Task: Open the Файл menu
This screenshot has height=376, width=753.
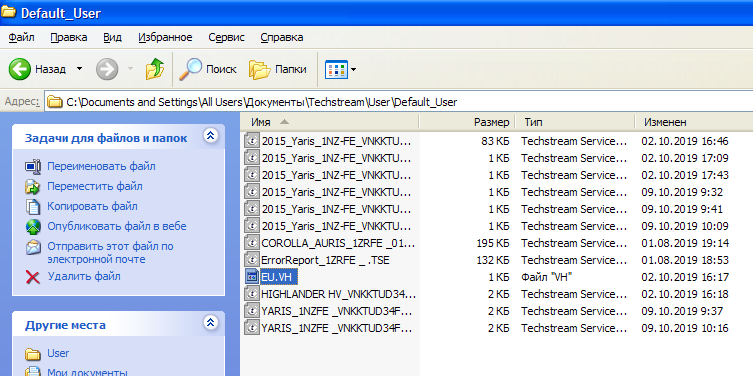Action: (21, 37)
